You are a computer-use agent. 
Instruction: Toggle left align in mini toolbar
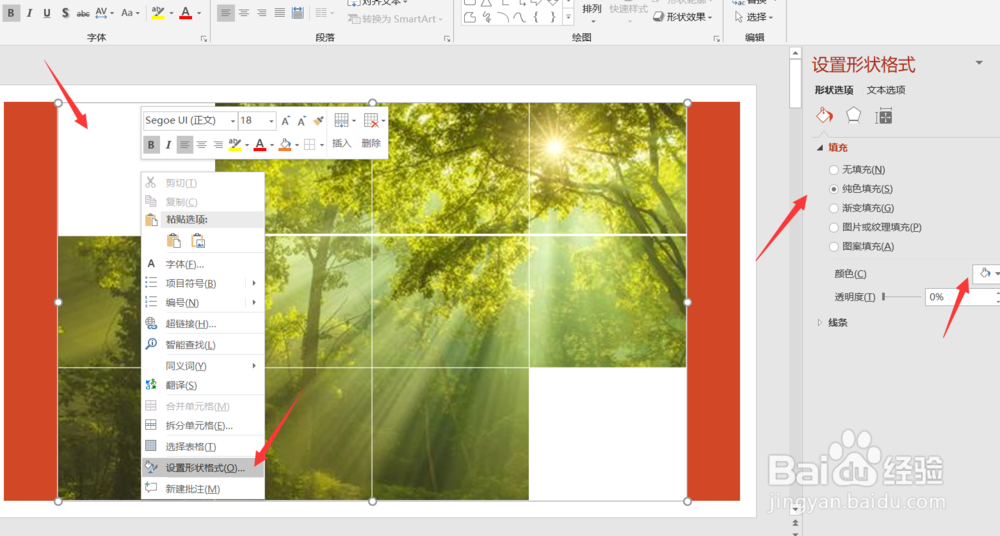(185, 145)
